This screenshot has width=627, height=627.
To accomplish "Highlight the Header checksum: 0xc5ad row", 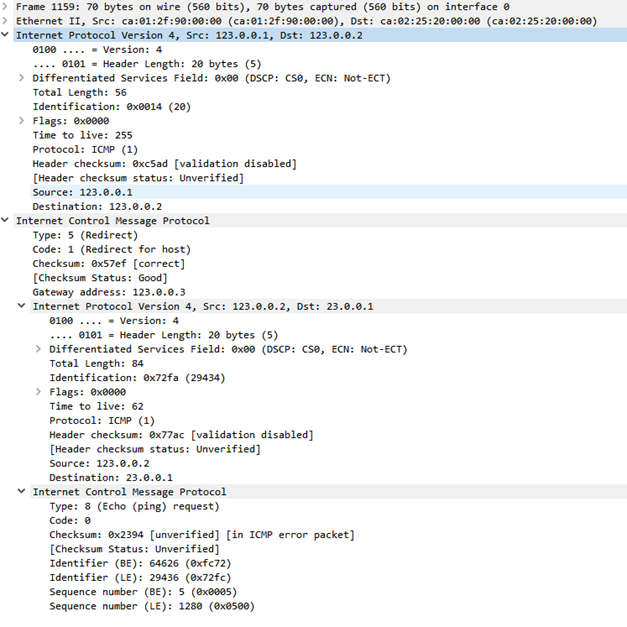I will click(x=164, y=164).
